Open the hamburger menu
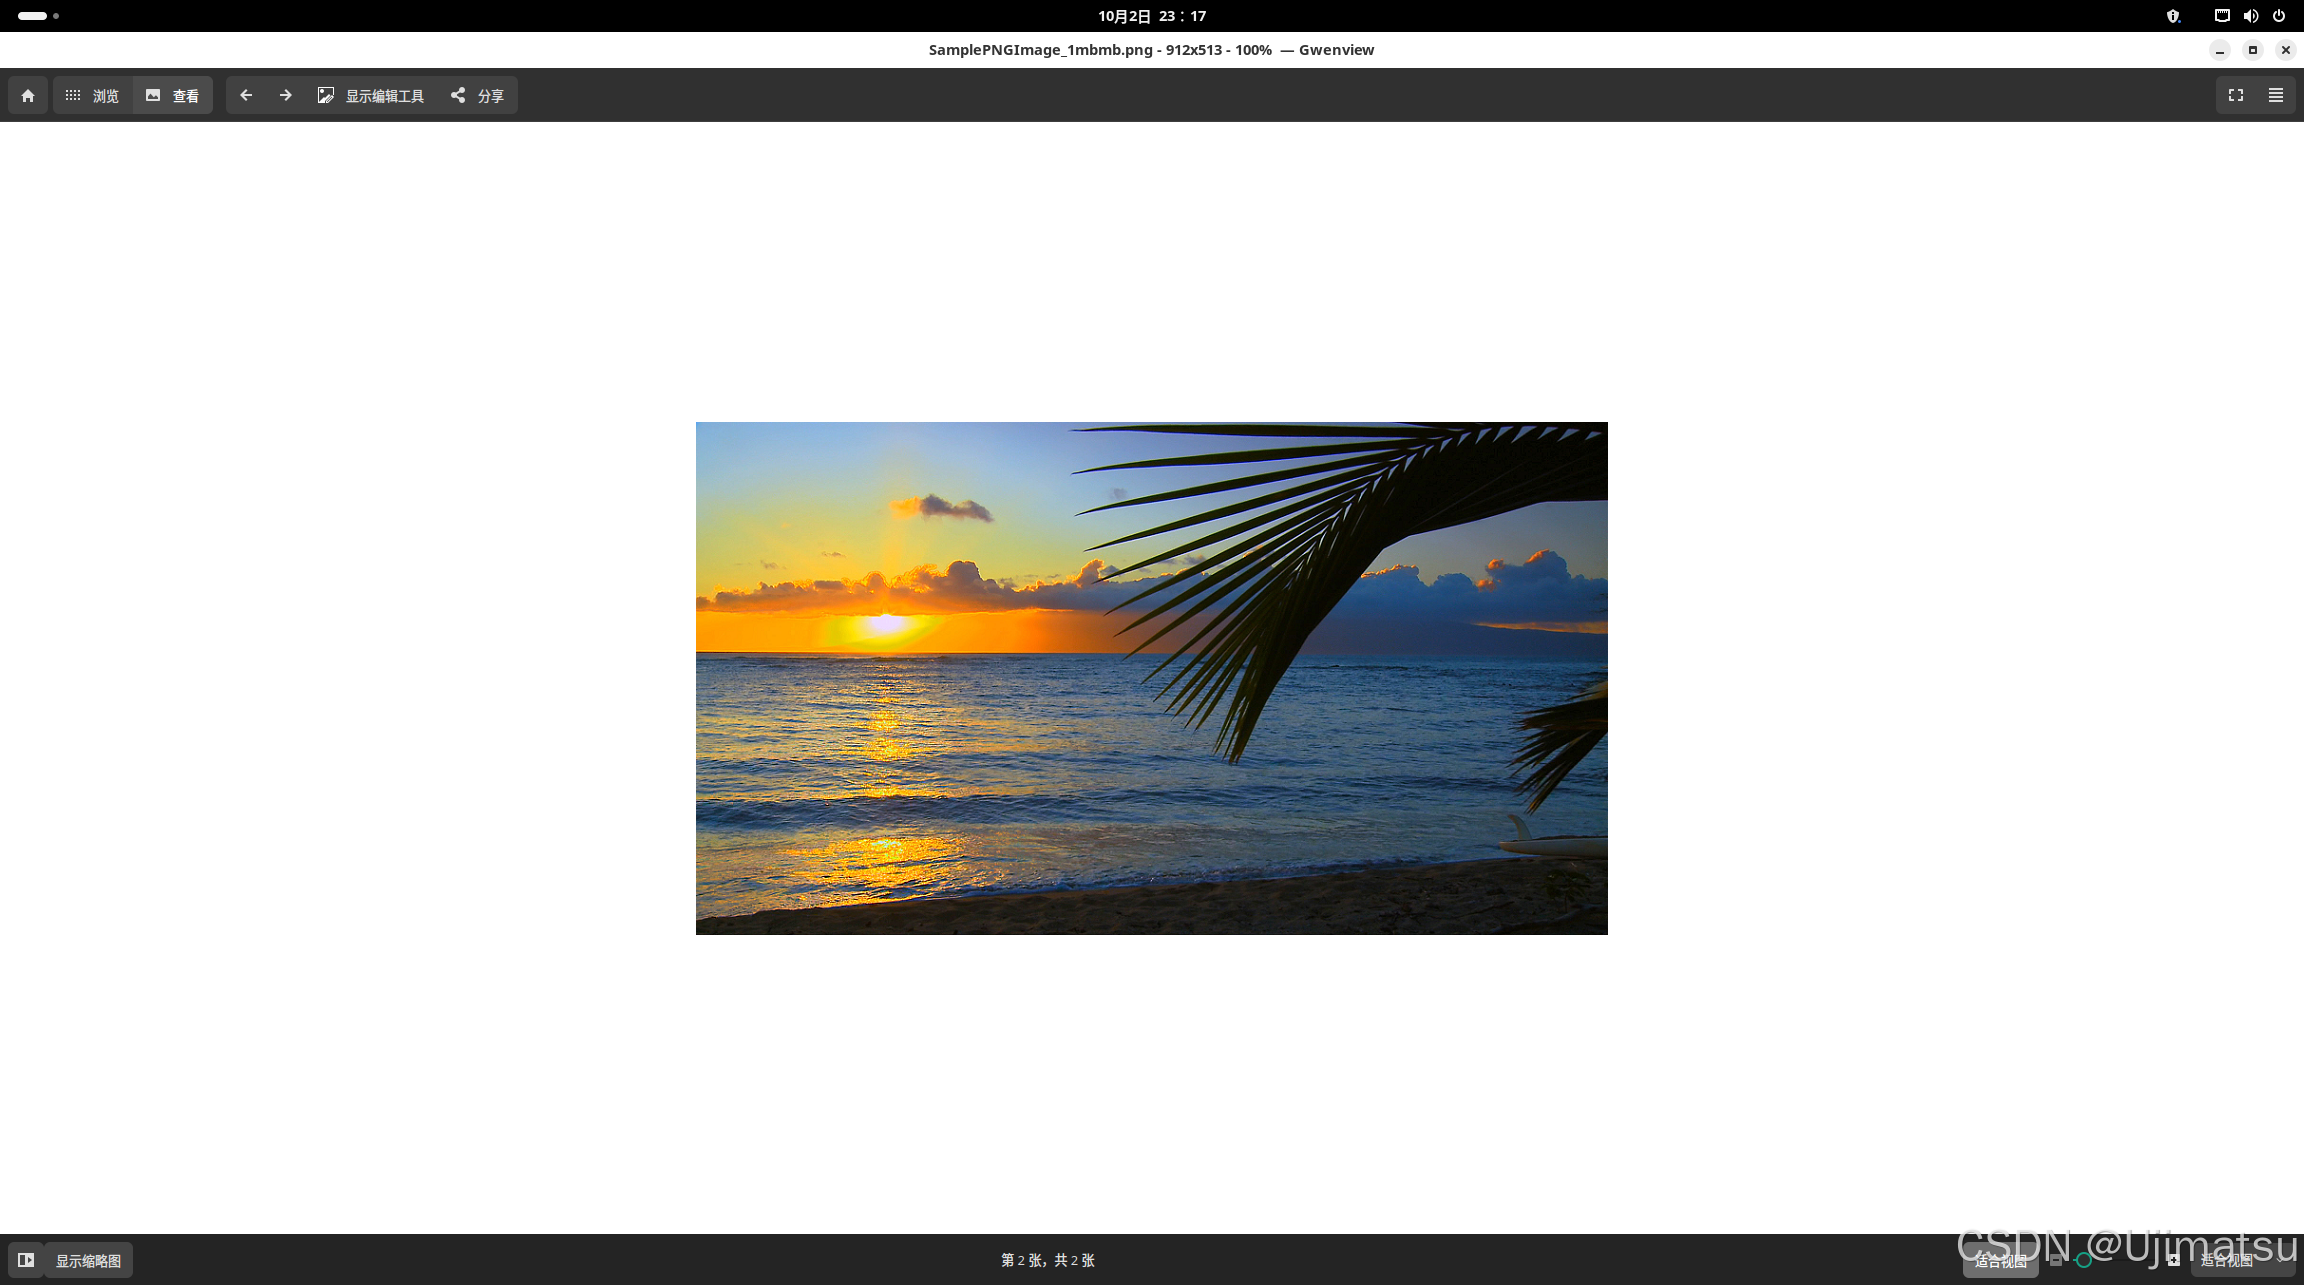Image resolution: width=2304 pixels, height=1285 pixels. pyautogui.click(x=2276, y=96)
